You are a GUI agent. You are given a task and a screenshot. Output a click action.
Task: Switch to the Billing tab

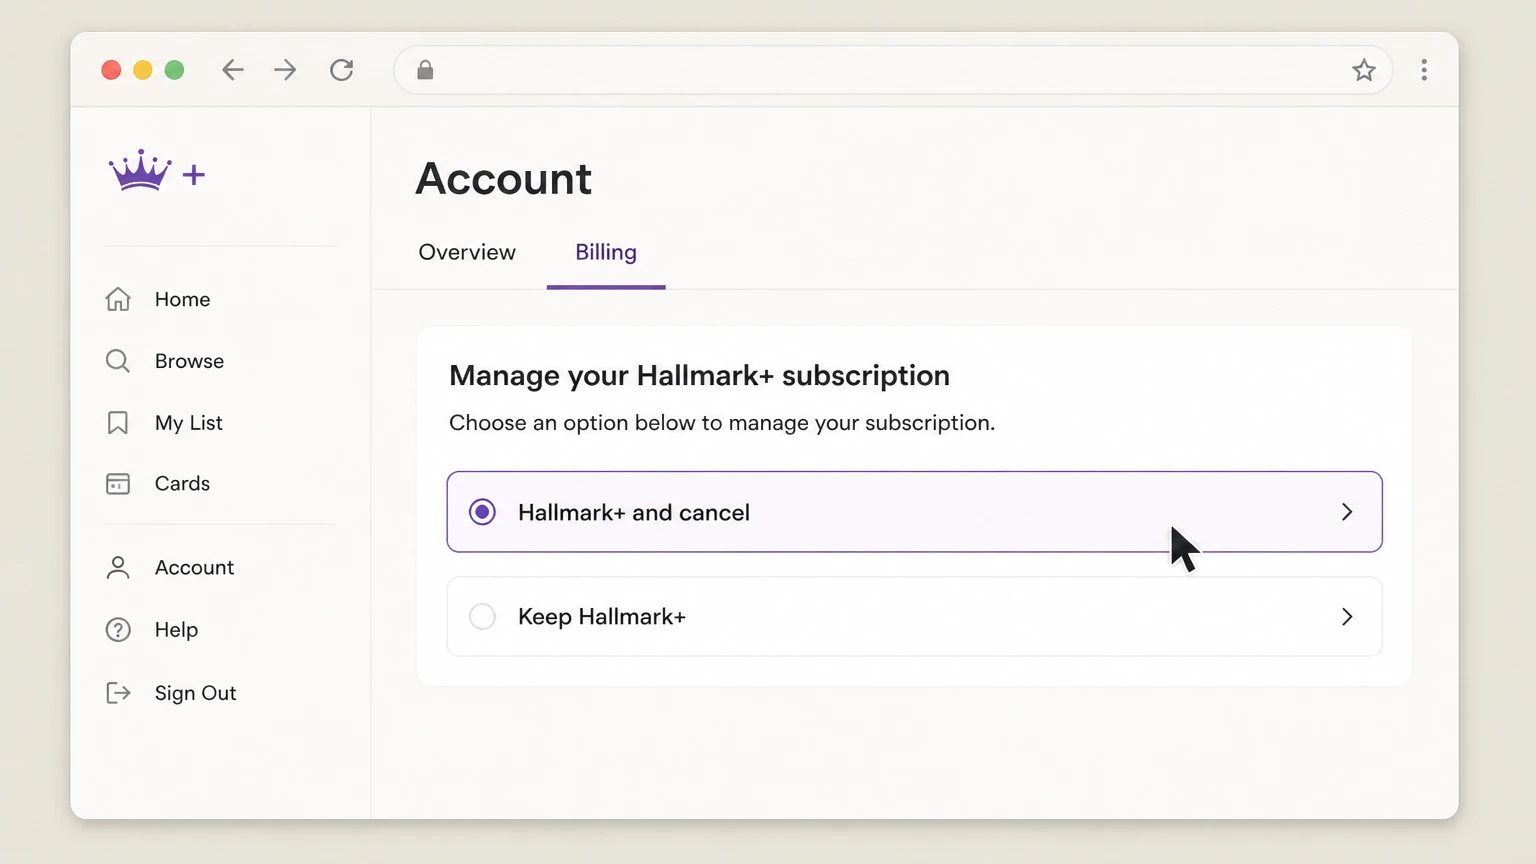point(606,252)
